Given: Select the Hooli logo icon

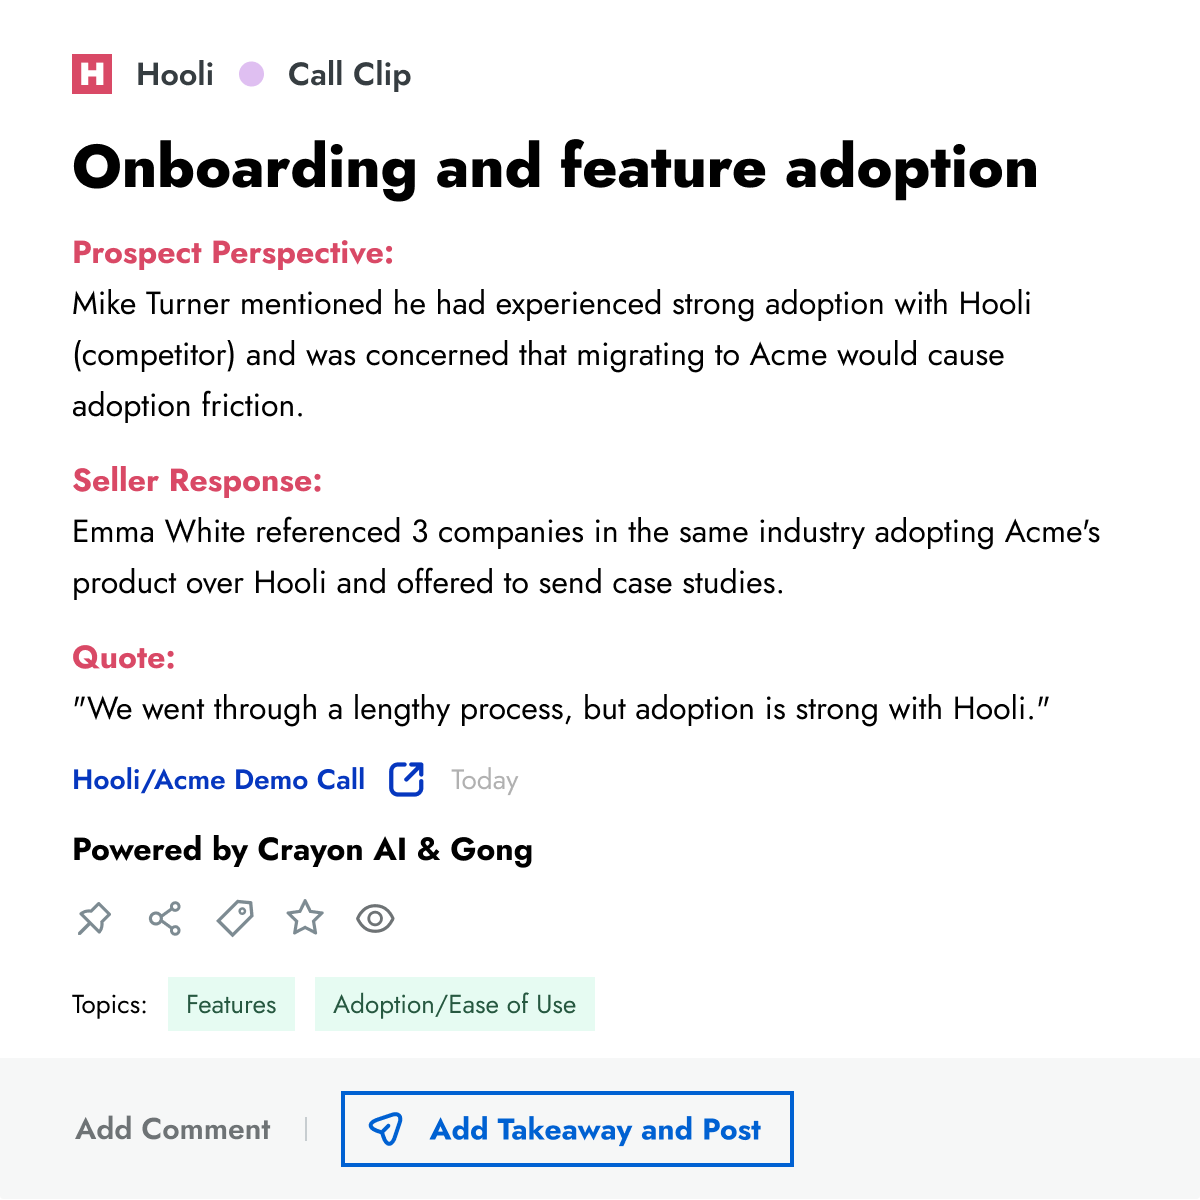Looking at the screenshot, I should 92,74.
